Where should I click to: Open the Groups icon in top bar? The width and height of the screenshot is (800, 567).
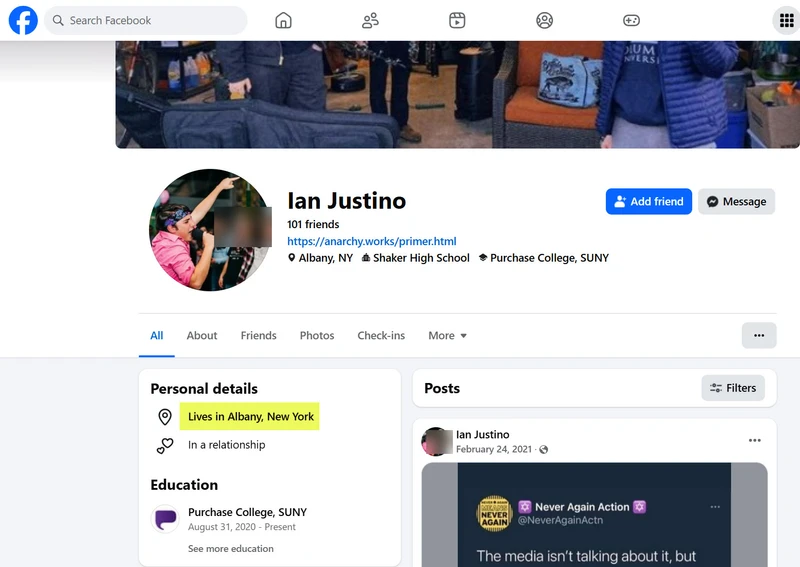(x=544, y=20)
